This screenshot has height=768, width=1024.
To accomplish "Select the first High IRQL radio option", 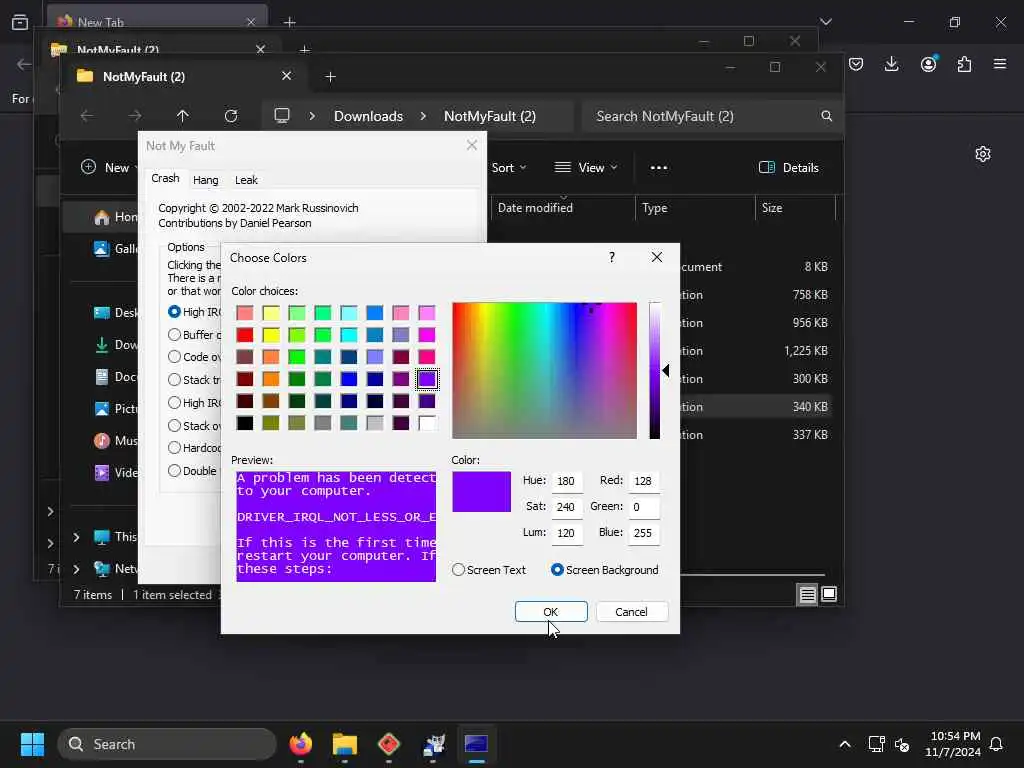I will 174,312.
